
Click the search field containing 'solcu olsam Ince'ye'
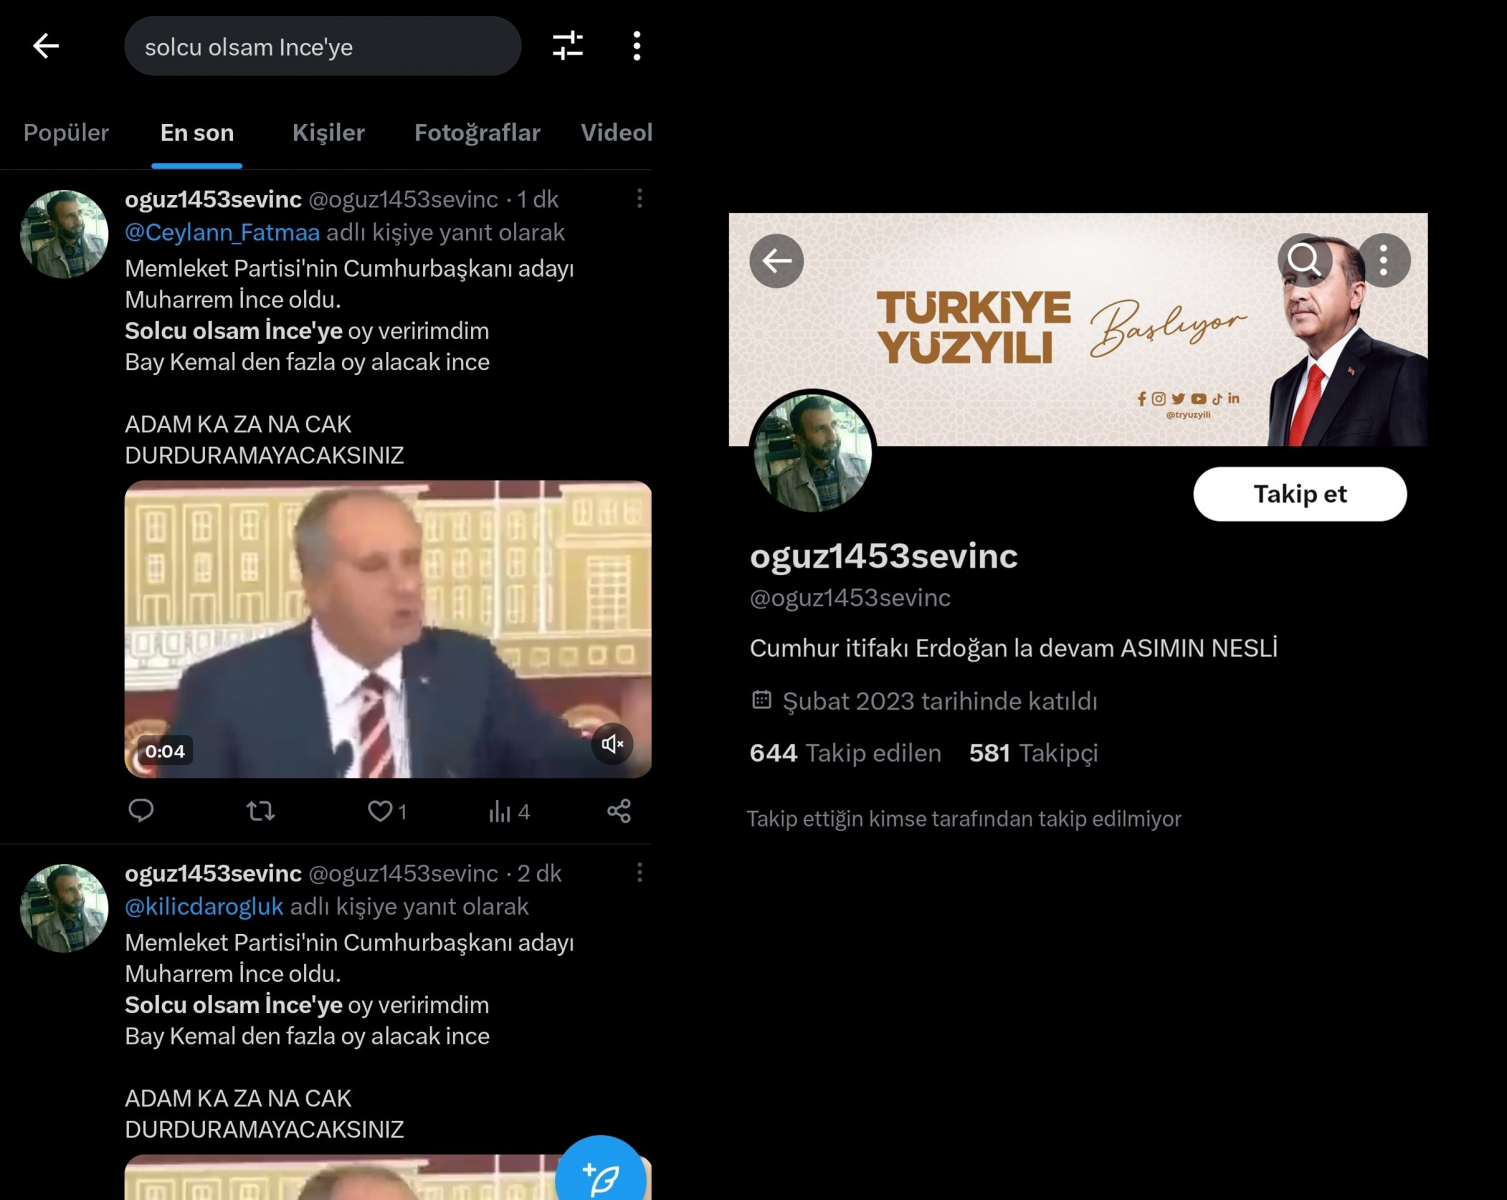(322, 47)
